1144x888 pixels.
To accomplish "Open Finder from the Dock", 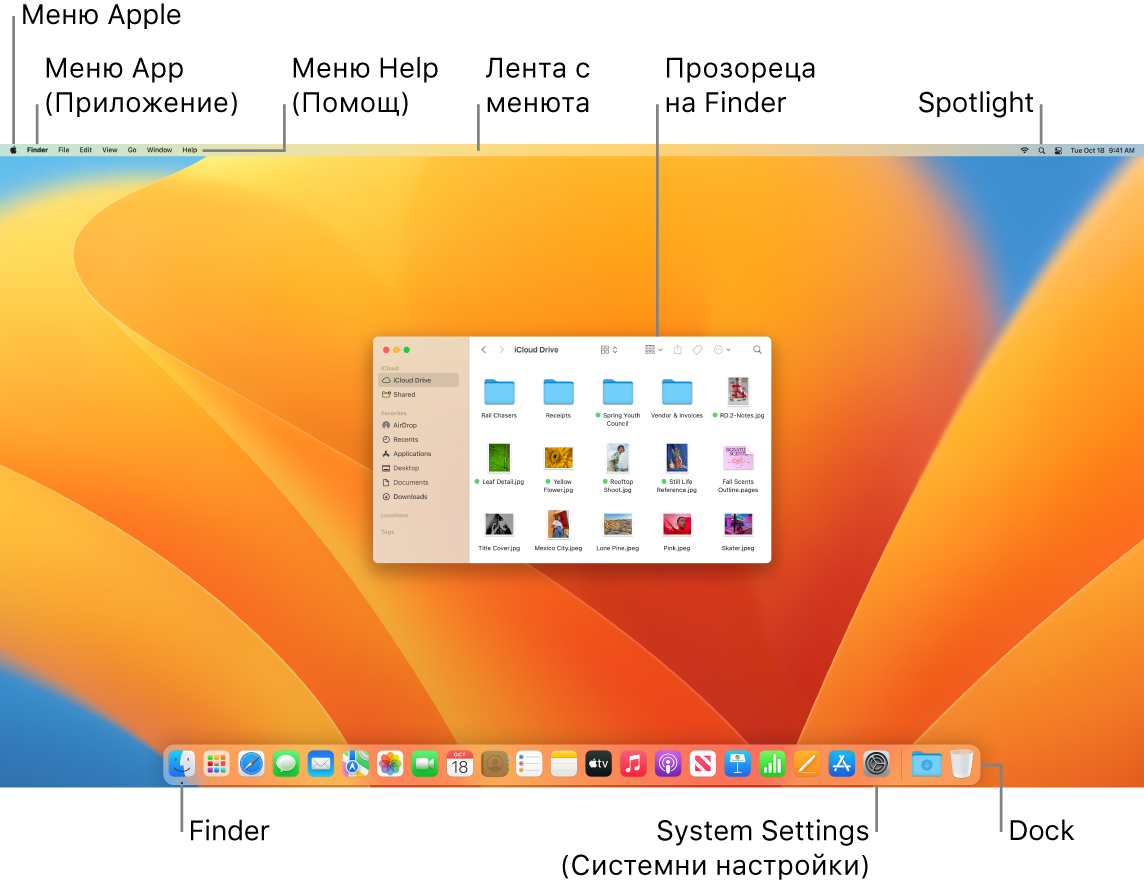I will pos(182,764).
